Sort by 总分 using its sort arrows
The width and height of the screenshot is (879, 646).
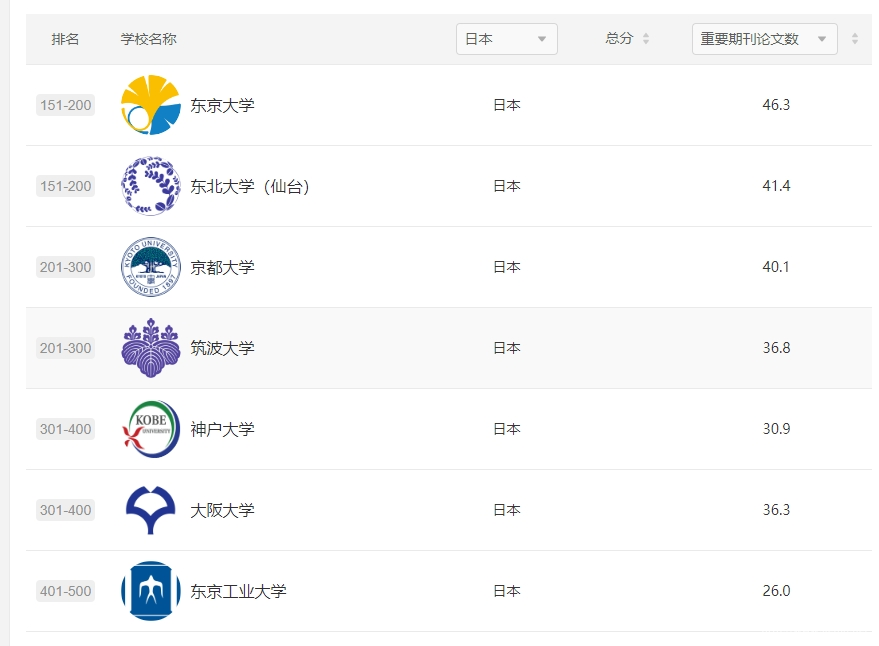[x=646, y=39]
